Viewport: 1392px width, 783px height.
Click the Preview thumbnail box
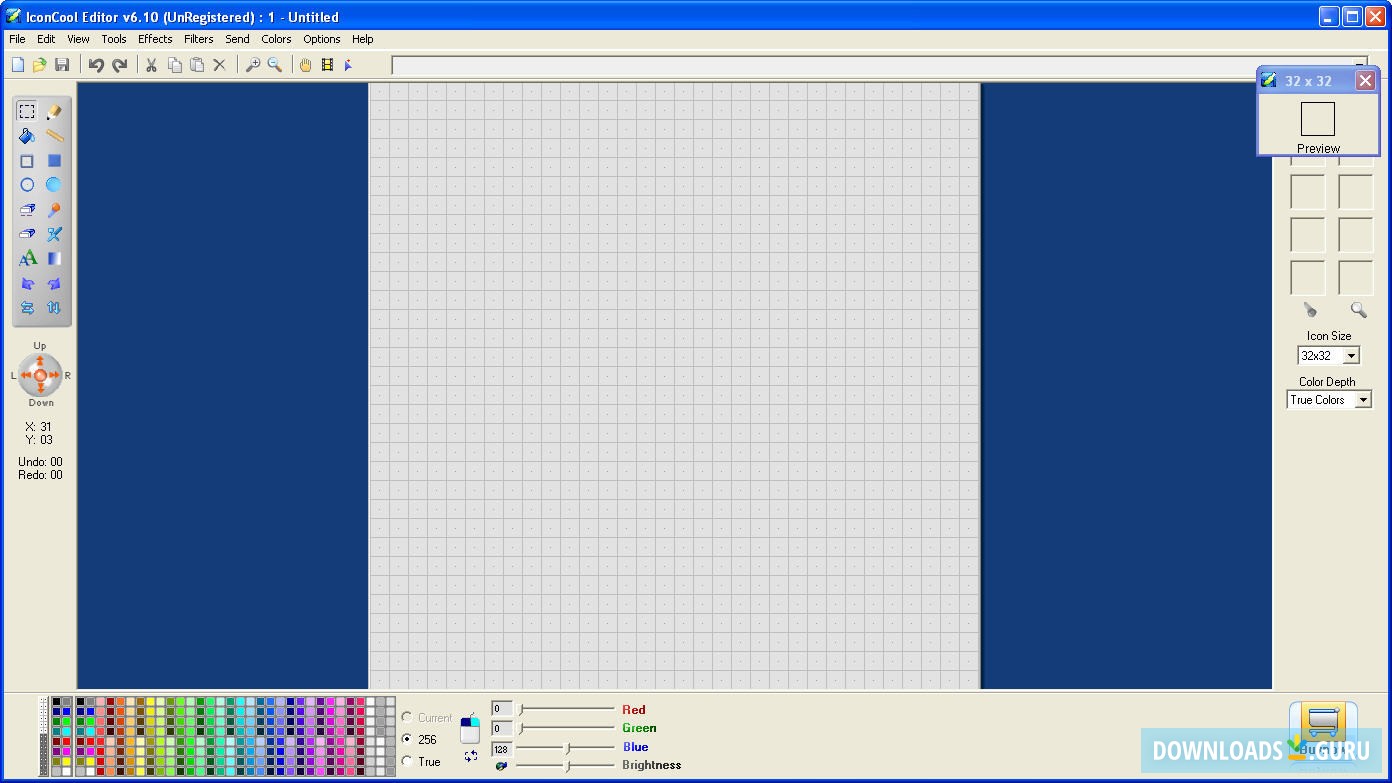1318,119
